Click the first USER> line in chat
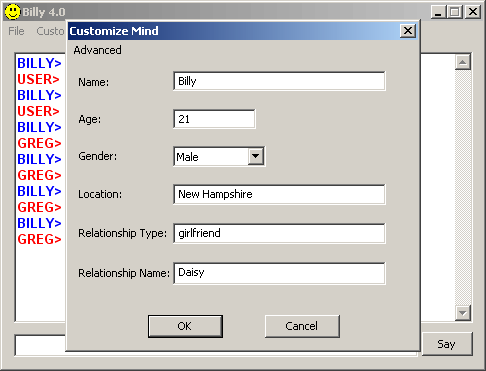486x371 pixels. click(x=38, y=79)
